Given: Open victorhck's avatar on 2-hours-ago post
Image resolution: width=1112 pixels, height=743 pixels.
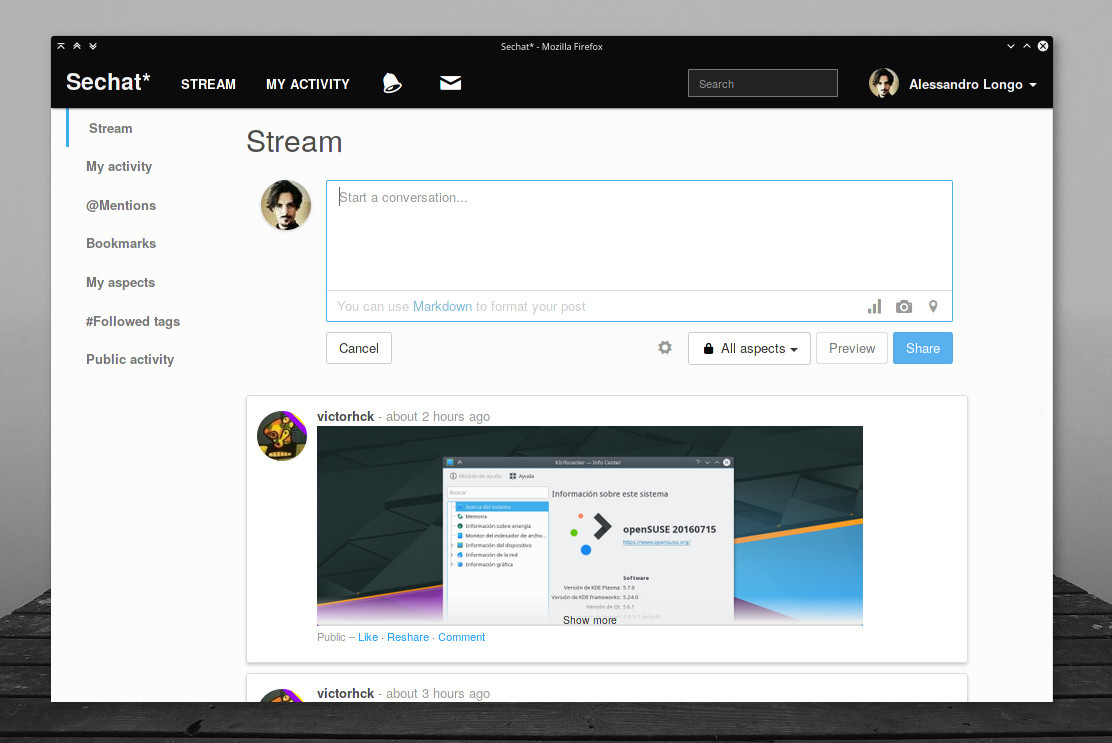Looking at the screenshot, I should click(282, 435).
